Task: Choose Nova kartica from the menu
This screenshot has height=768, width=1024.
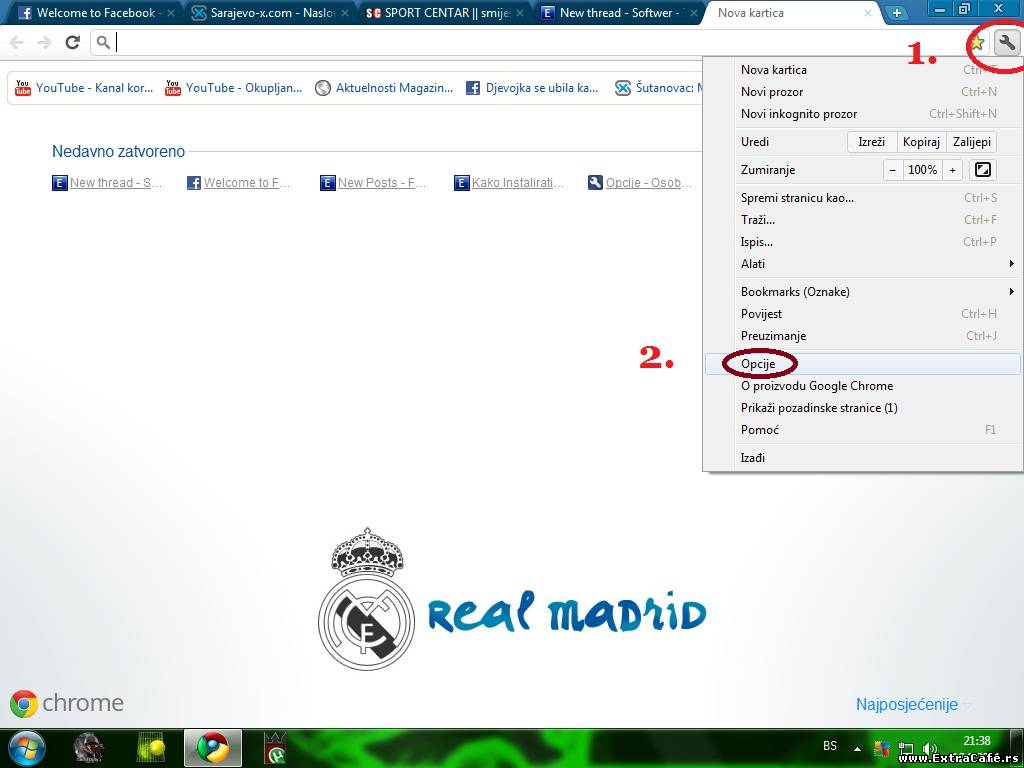Action: [863, 70]
